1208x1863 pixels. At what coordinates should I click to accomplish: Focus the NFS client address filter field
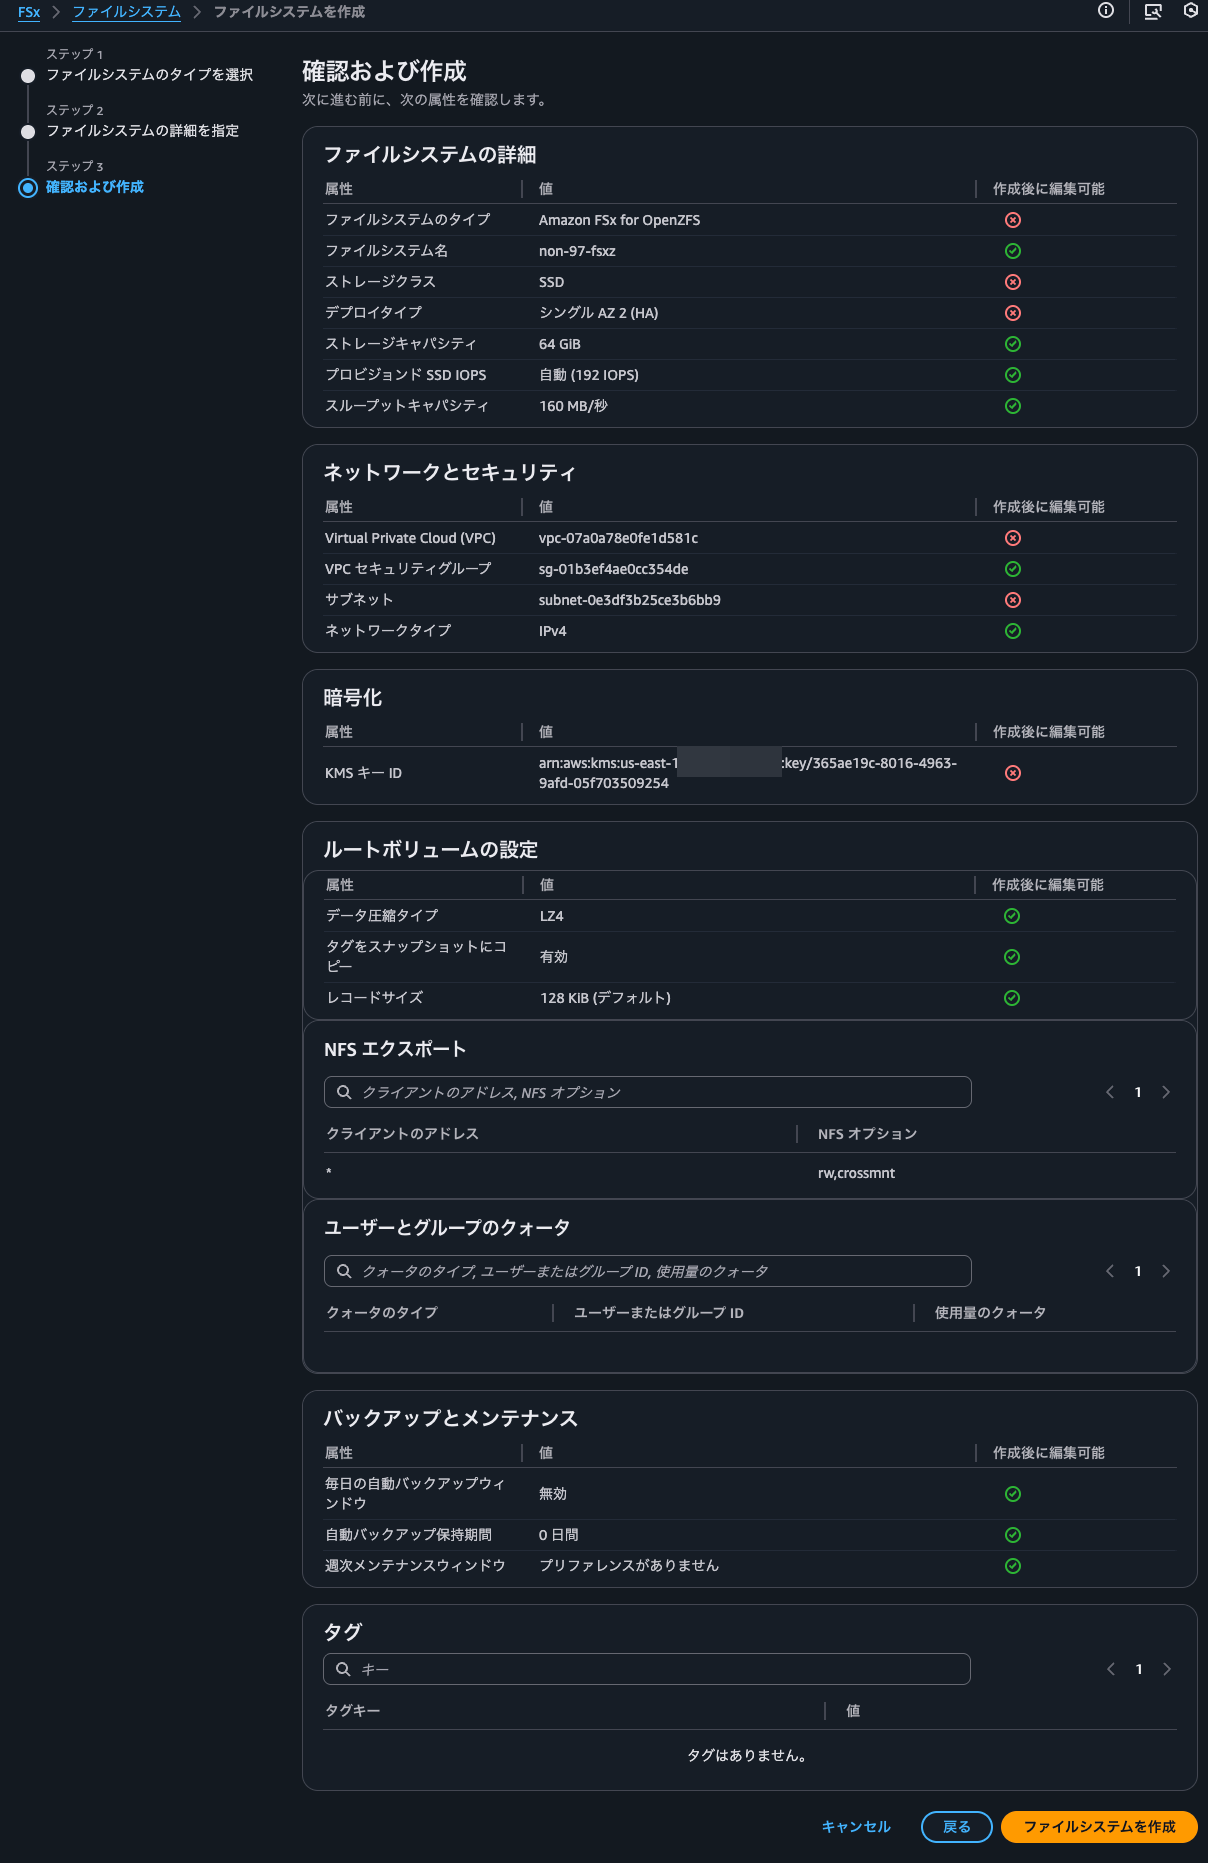(648, 1092)
